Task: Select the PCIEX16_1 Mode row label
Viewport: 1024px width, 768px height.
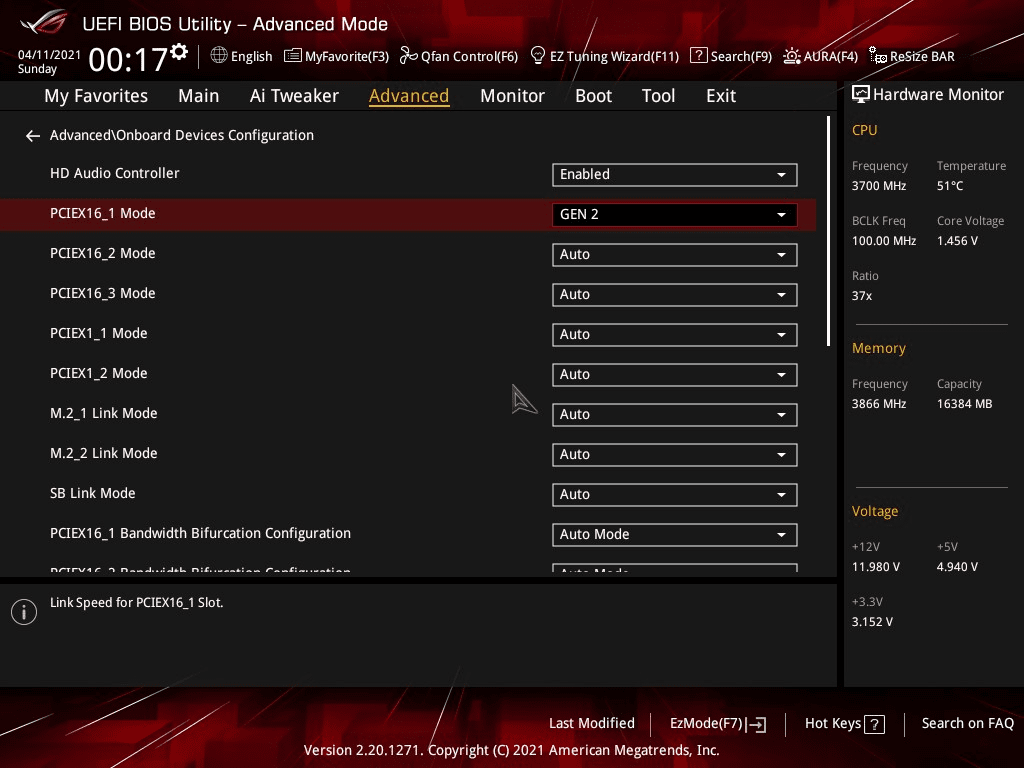Action: (103, 214)
